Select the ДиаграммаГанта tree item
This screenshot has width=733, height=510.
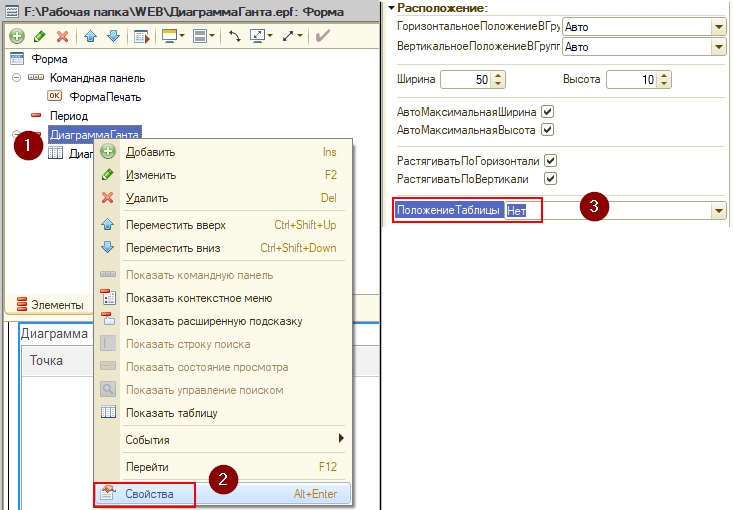pyautogui.click(x=94, y=134)
